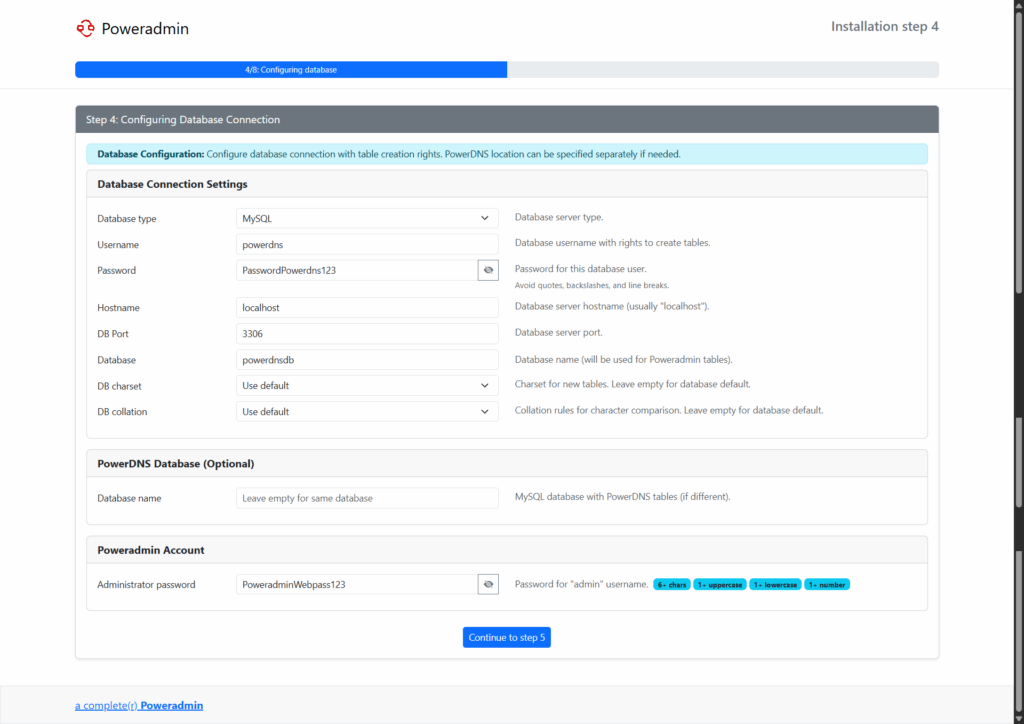Show Administrator password with eye toggle

(x=488, y=584)
